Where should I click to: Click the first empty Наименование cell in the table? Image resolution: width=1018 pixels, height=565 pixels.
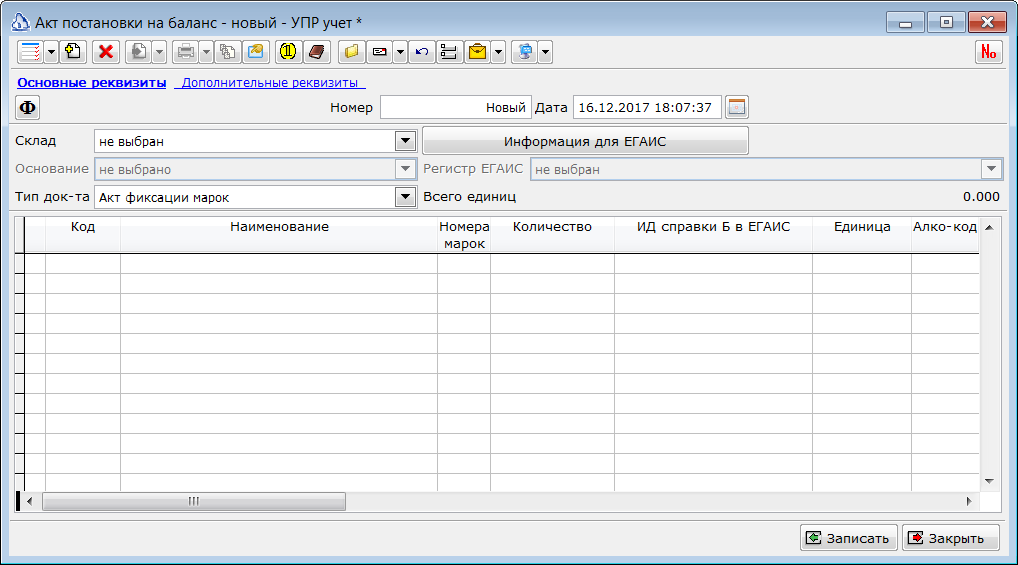point(279,264)
